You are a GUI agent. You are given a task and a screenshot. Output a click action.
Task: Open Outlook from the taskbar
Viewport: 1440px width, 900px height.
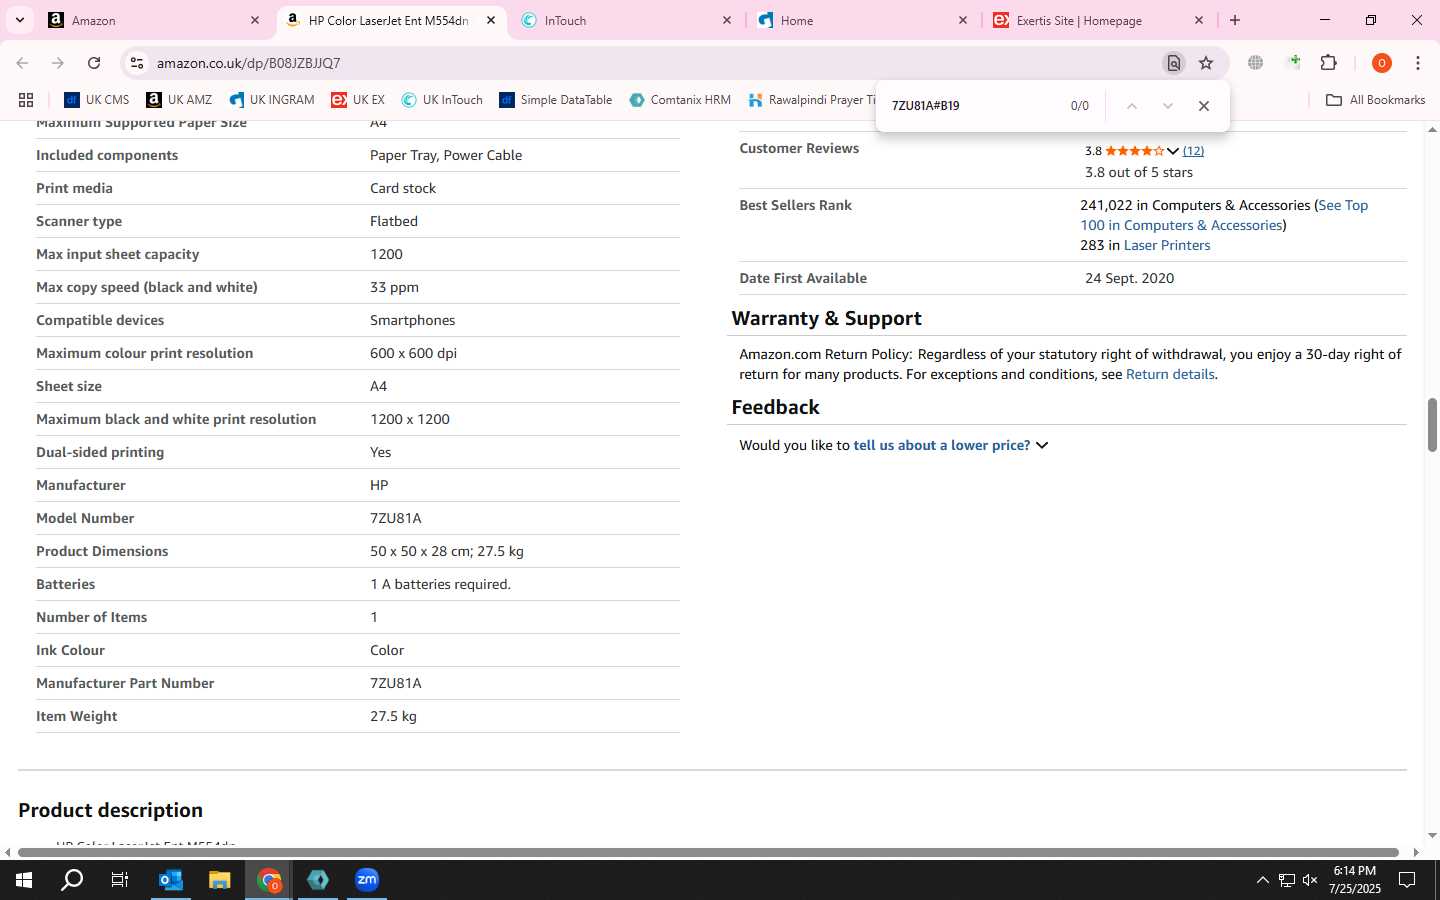171,880
